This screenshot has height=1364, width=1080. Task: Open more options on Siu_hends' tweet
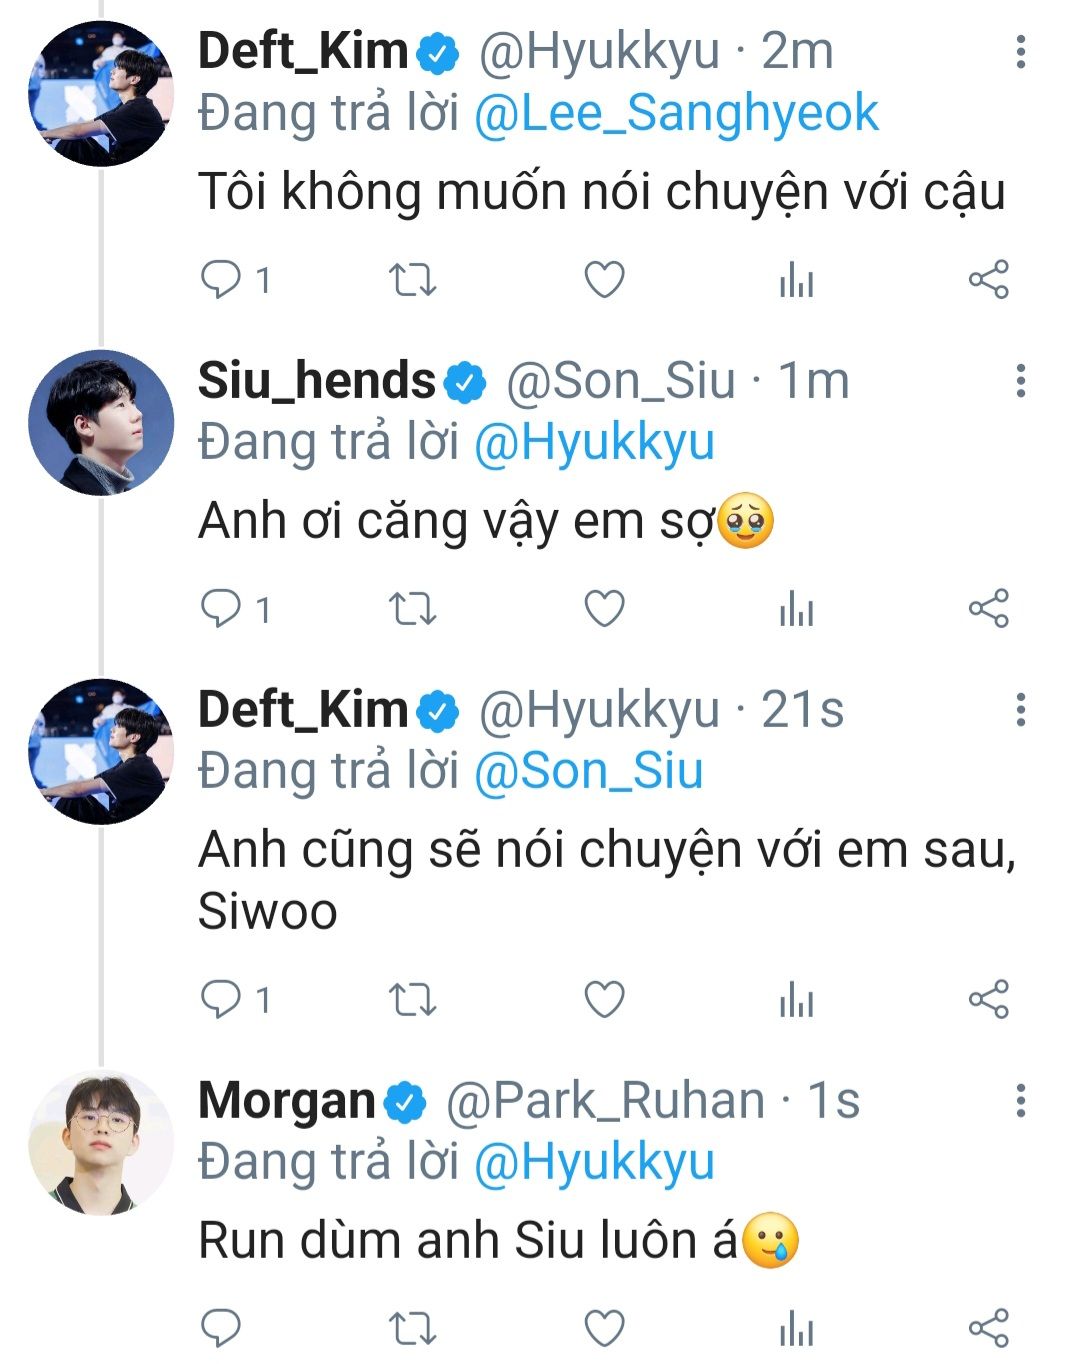pyautogui.click(x=1020, y=381)
